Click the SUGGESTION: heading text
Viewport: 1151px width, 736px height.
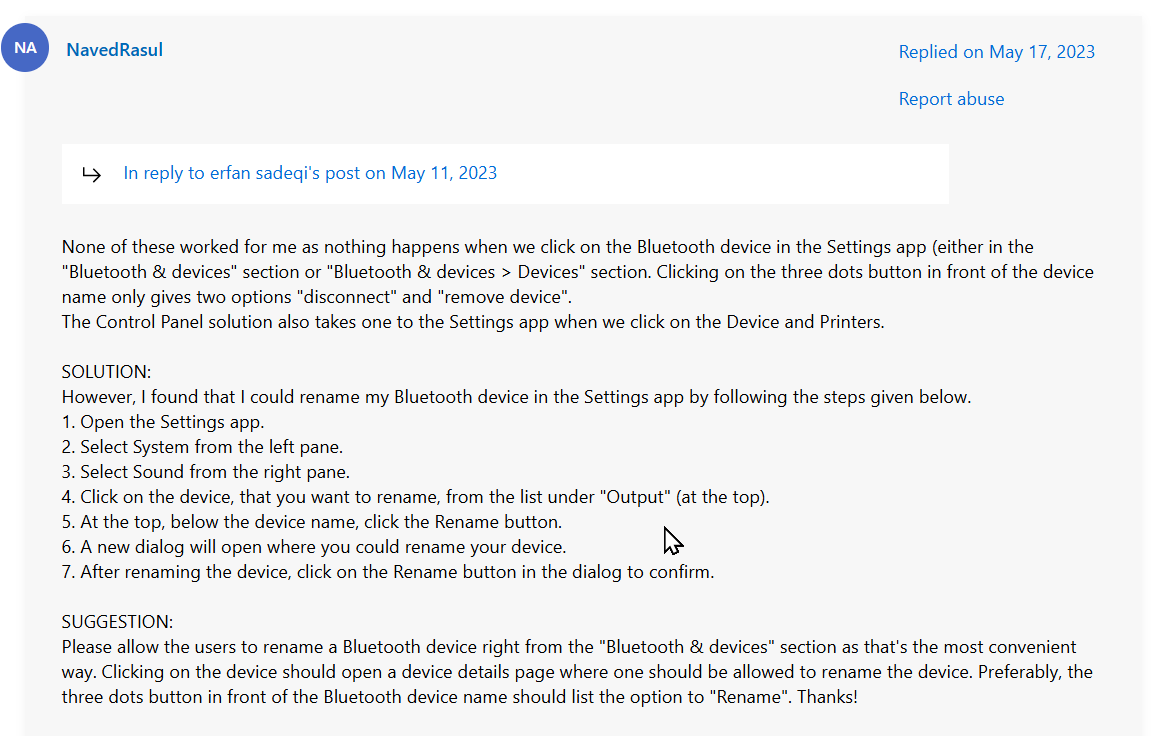117,622
